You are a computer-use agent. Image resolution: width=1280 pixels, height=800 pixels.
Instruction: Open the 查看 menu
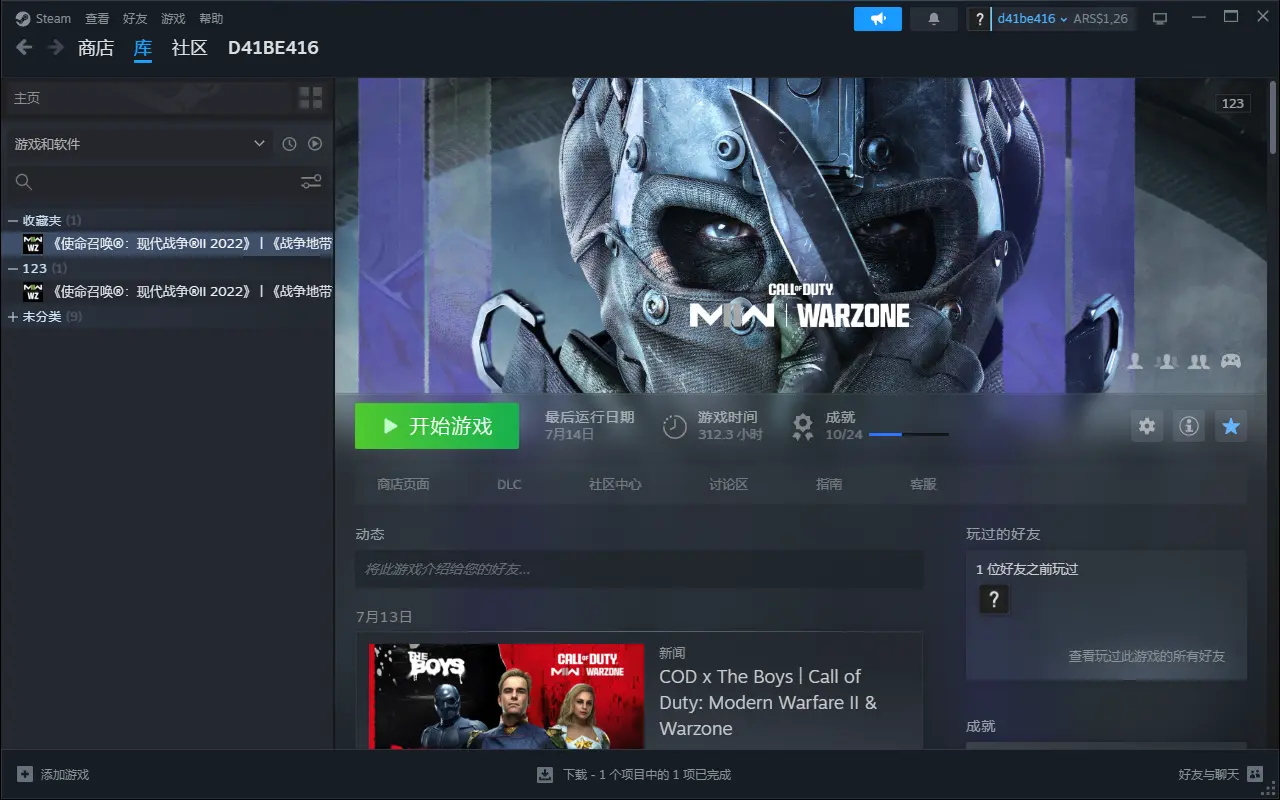point(97,18)
